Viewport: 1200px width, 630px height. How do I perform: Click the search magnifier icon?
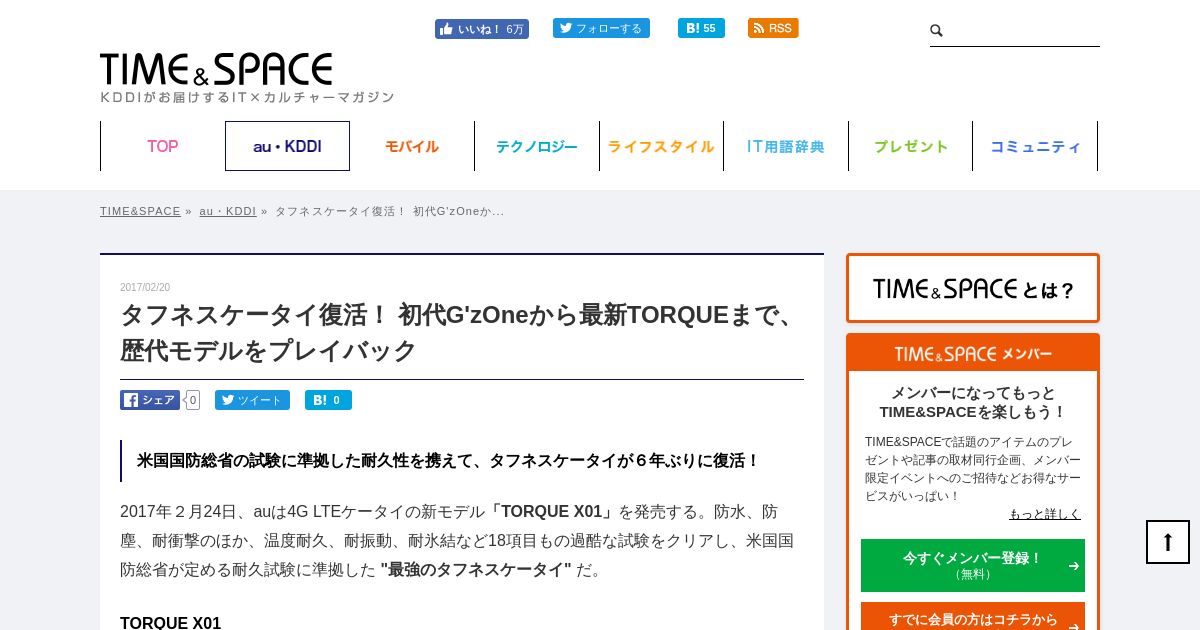937,31
